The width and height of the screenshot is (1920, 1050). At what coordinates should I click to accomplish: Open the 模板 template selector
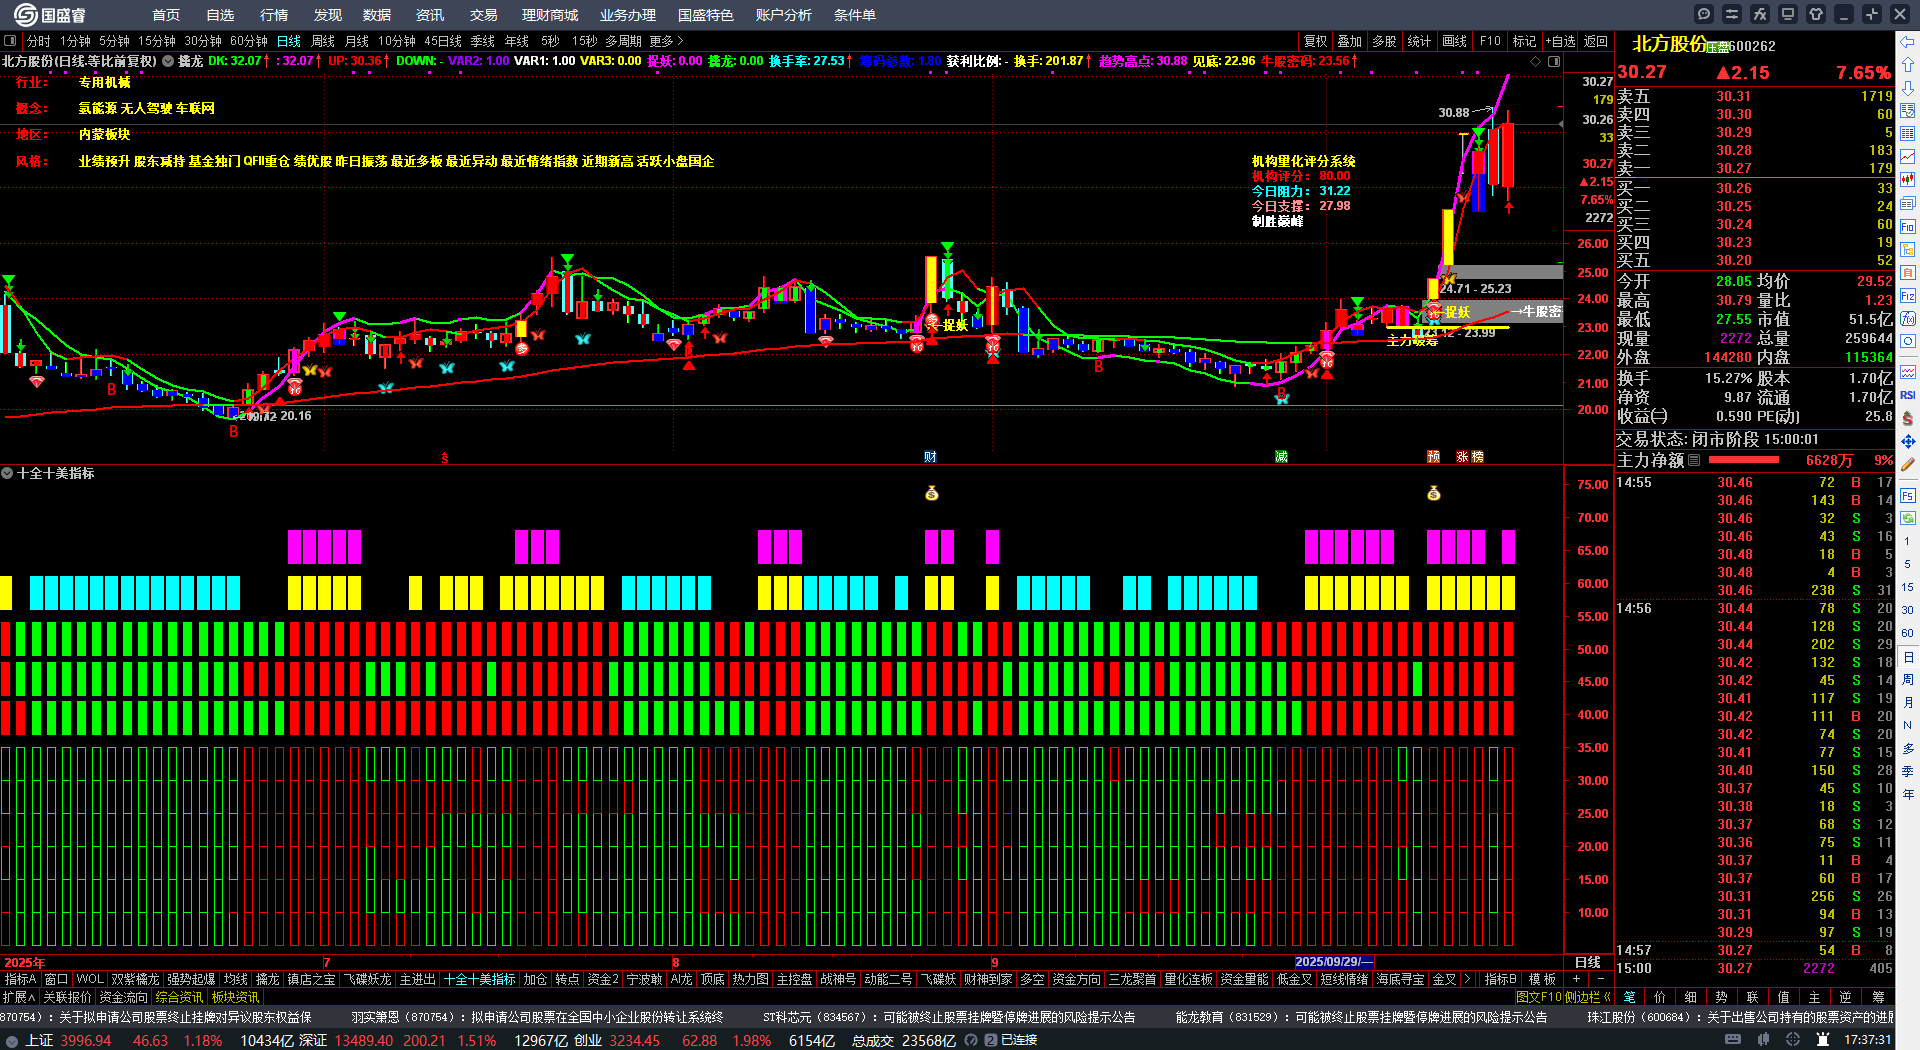click(1542, 979)
